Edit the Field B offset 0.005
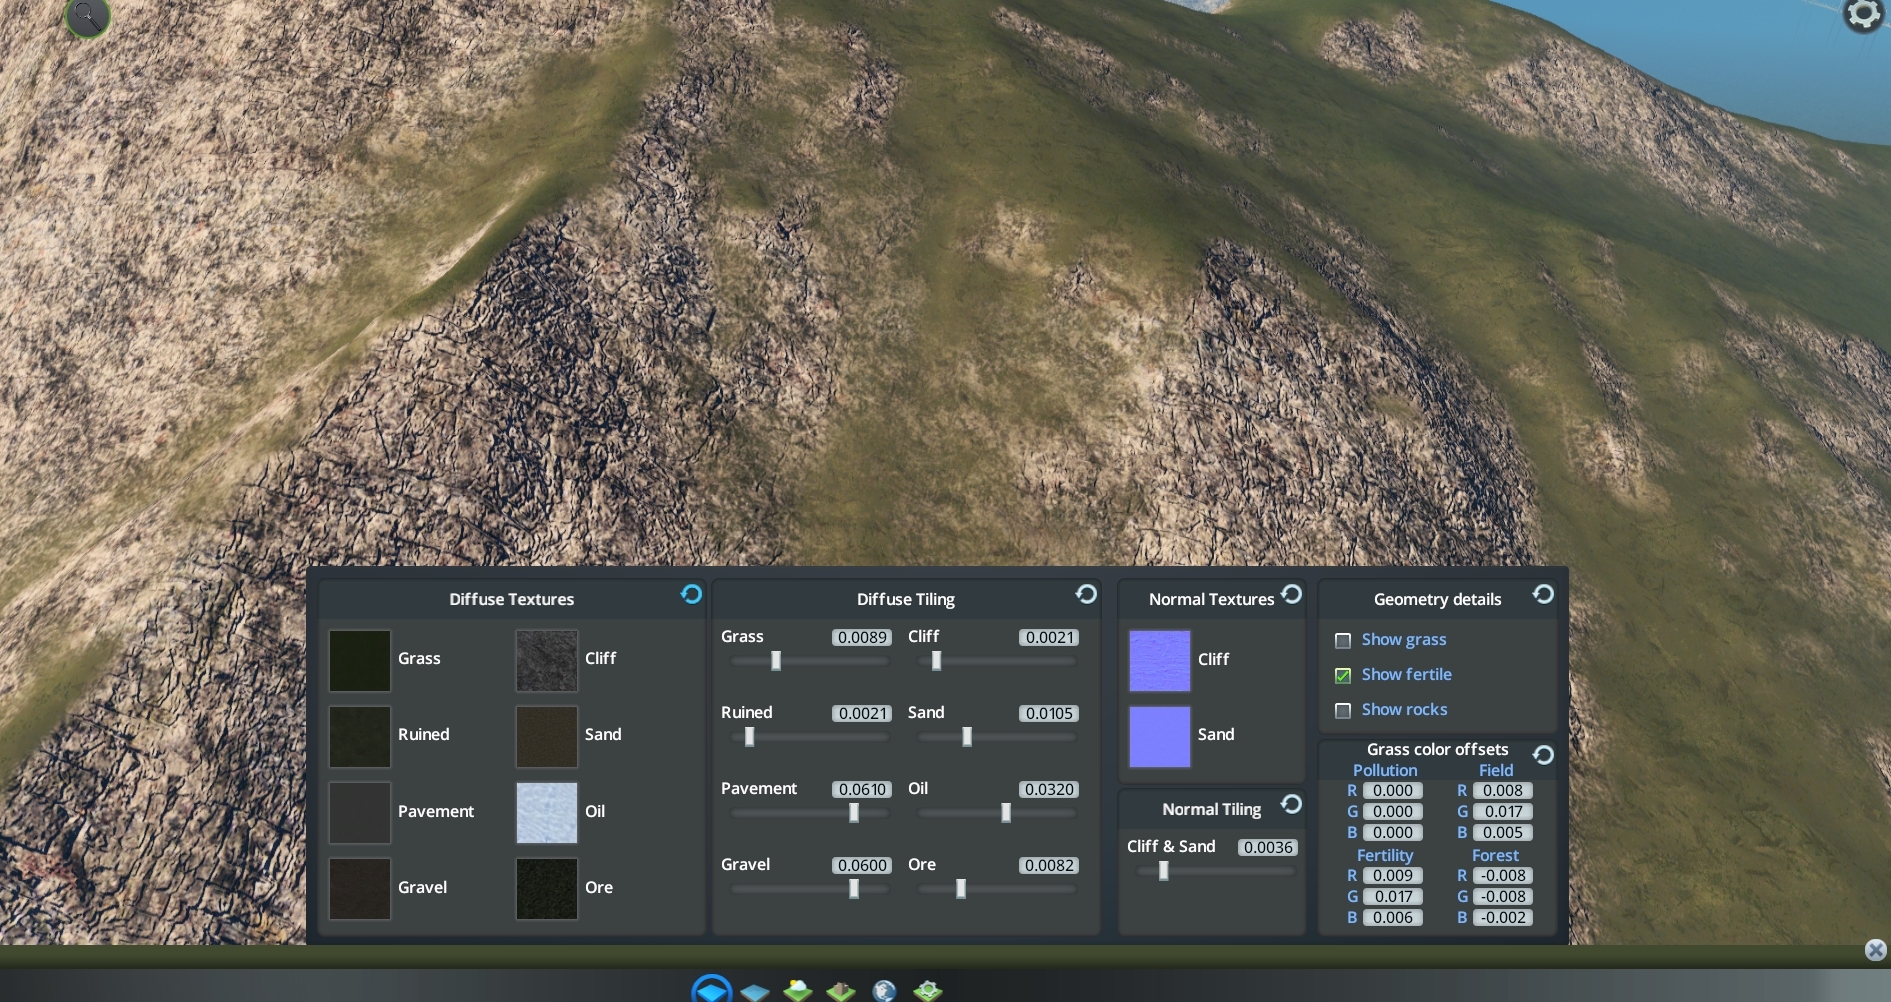 pos(1503,832)
